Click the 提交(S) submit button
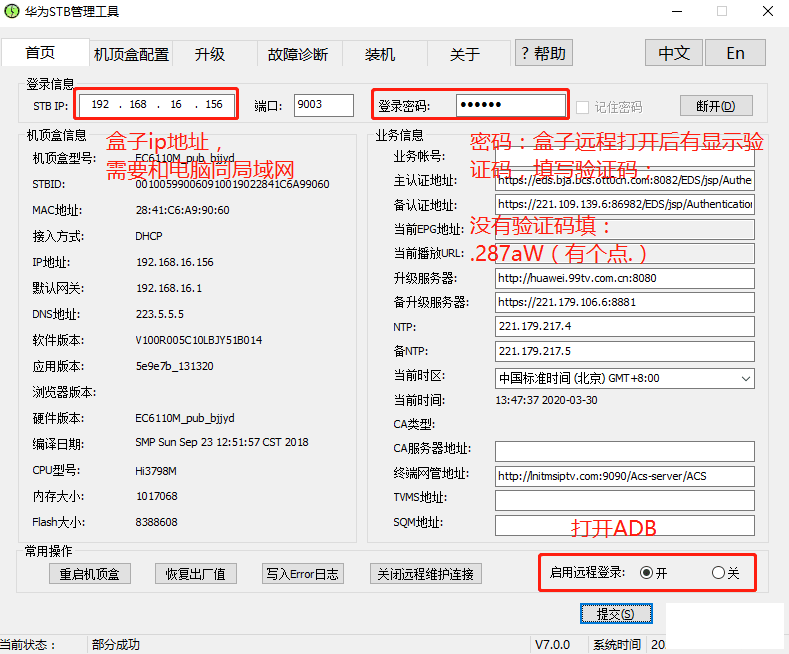 pos(616,614)
